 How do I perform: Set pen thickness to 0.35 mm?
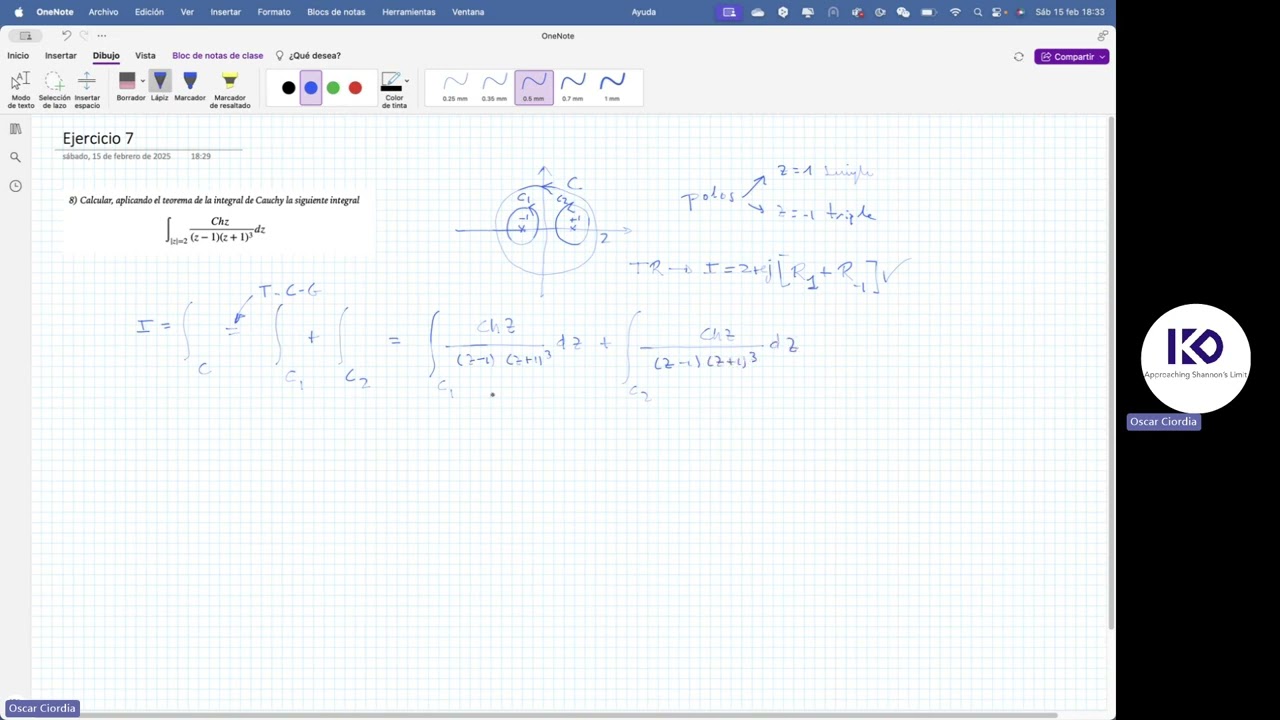click(494, 87)
